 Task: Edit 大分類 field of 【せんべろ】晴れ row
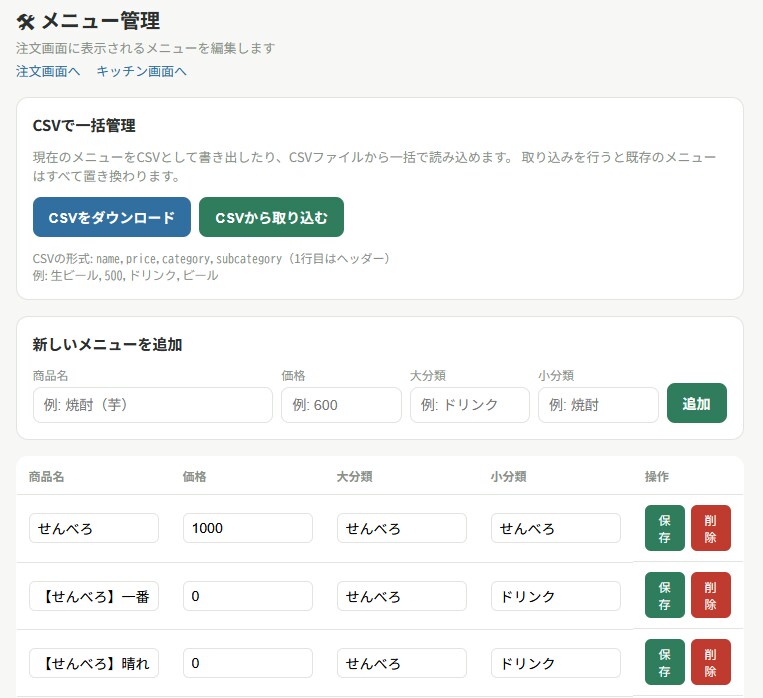click(x=402, y=663)
